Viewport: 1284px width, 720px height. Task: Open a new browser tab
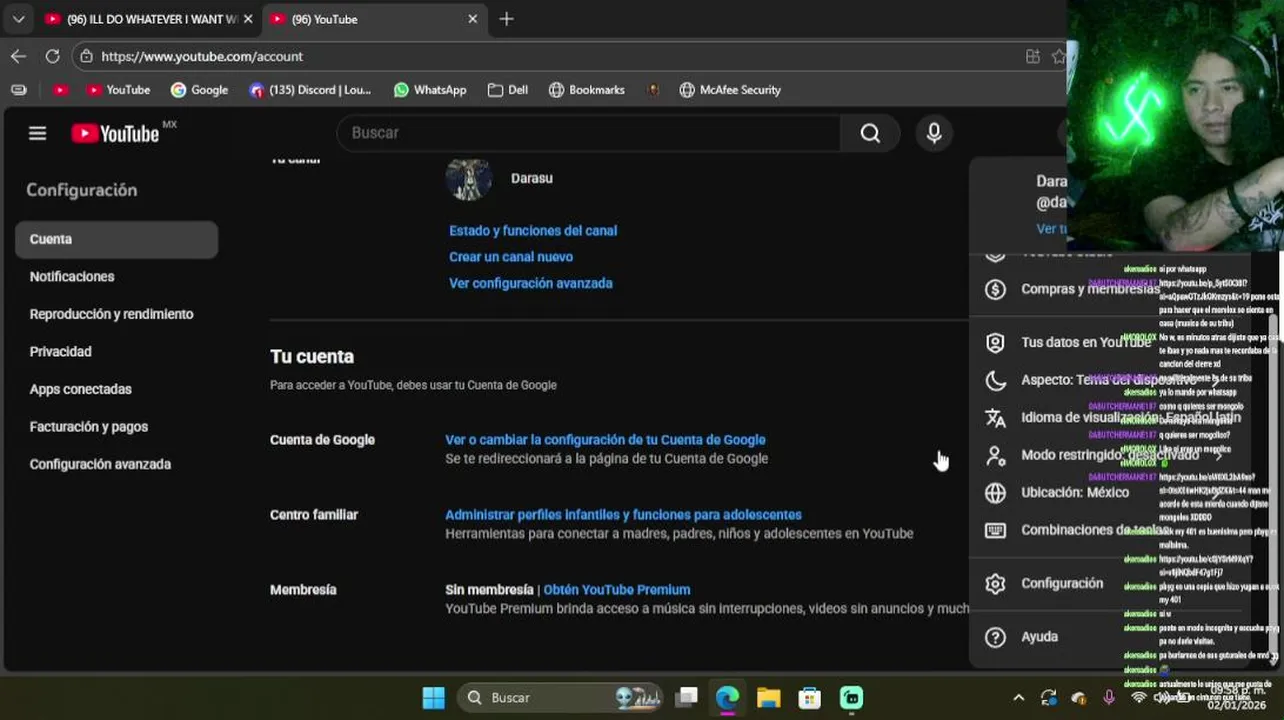tap(506, 19)
